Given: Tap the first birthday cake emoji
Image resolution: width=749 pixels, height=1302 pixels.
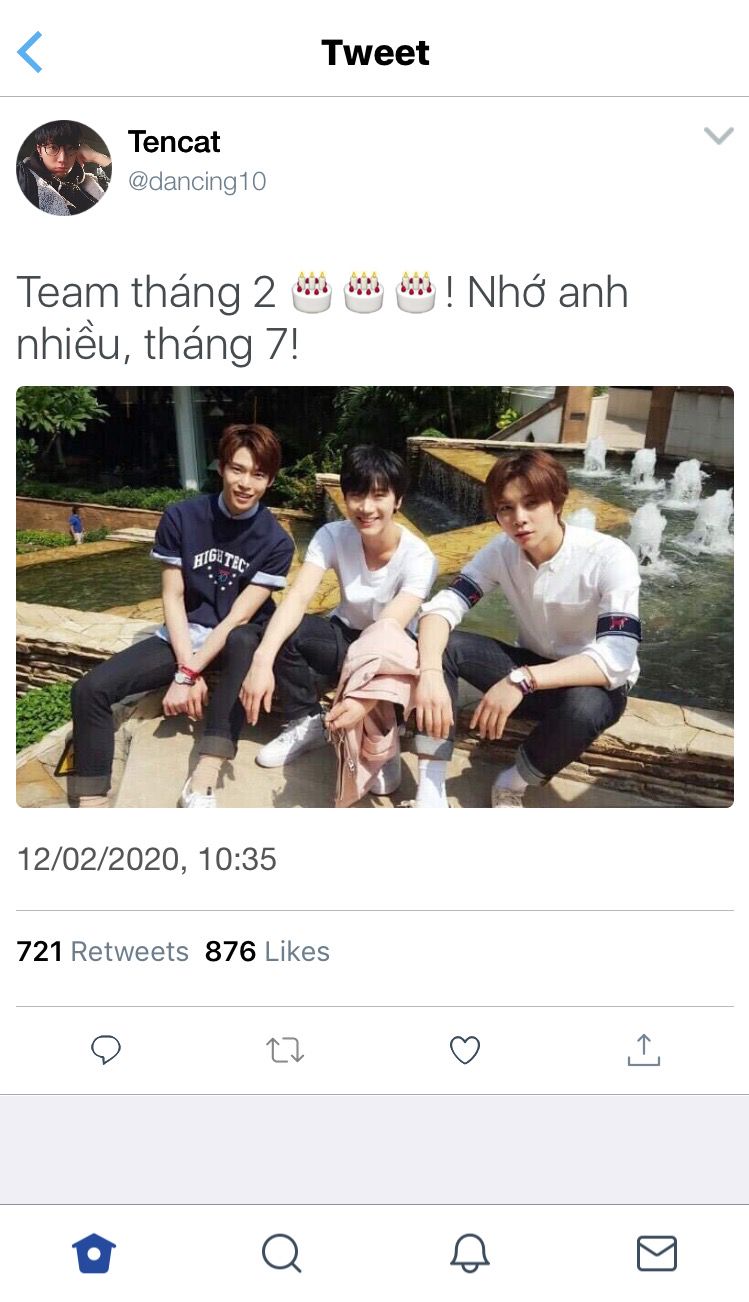Looking at the screenshot, I should coord(311,291).
